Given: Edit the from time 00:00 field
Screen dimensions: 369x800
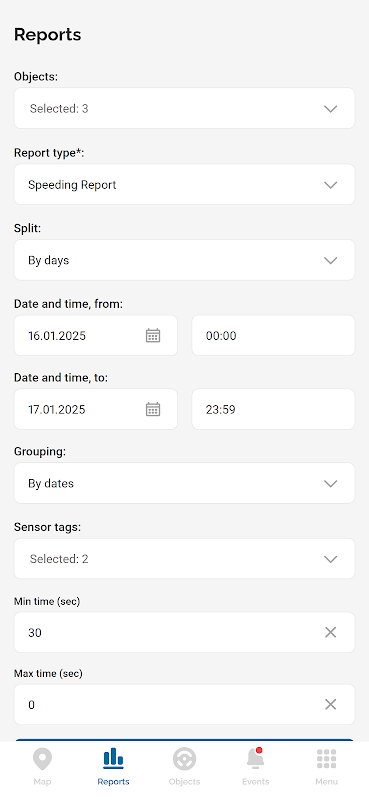Looking at the screenshot, I should pos(273,335).
